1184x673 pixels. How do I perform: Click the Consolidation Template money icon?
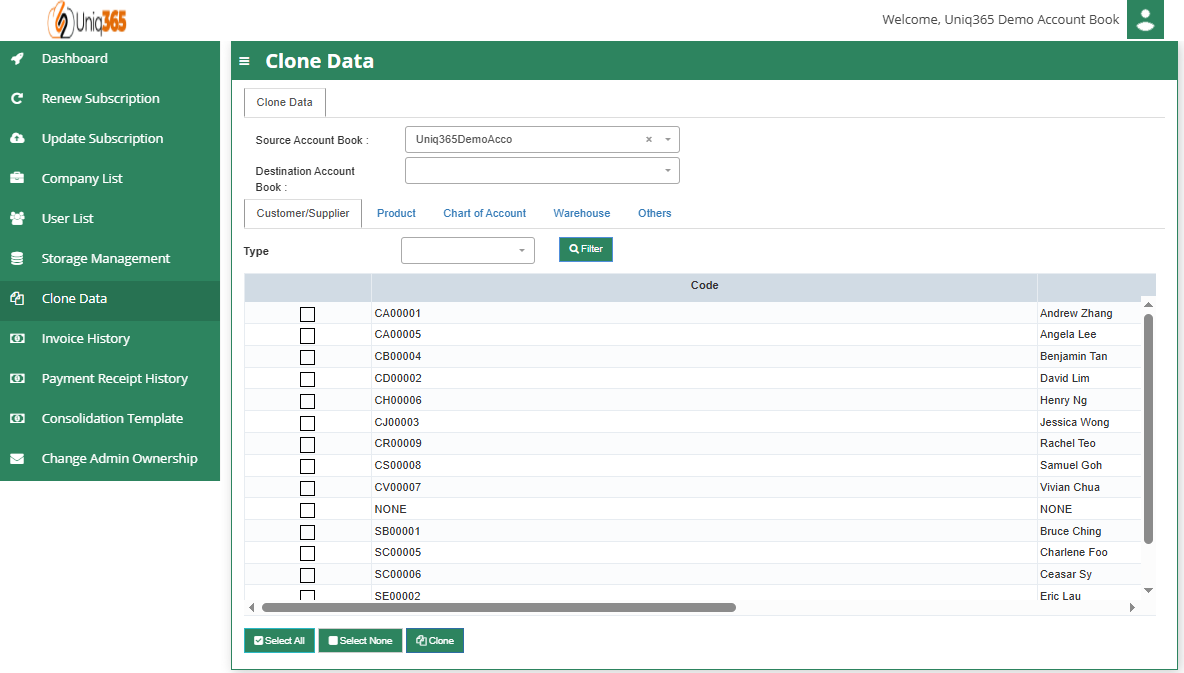click(x=17, y=418)
